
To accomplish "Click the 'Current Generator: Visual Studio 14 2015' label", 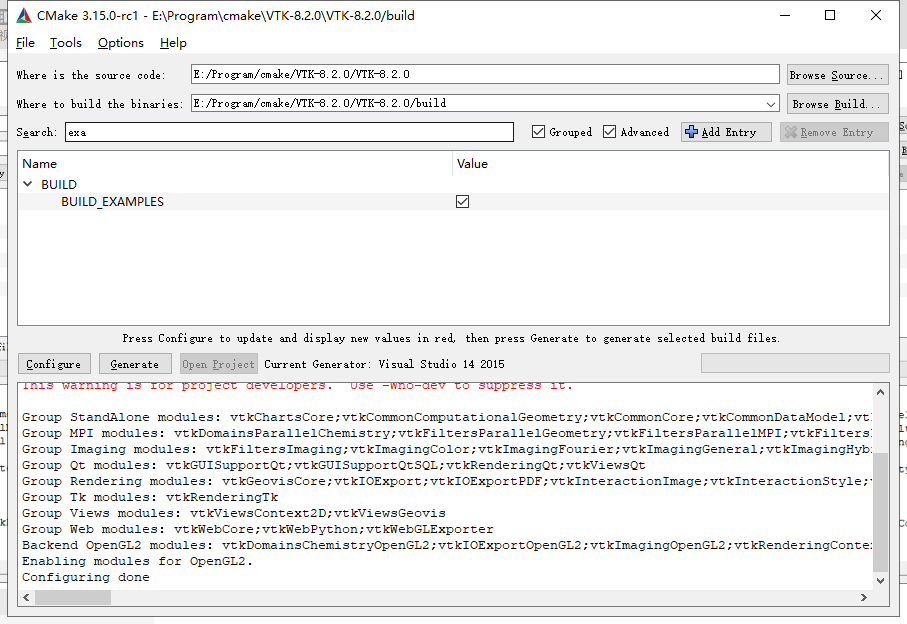I will (384, 364).
